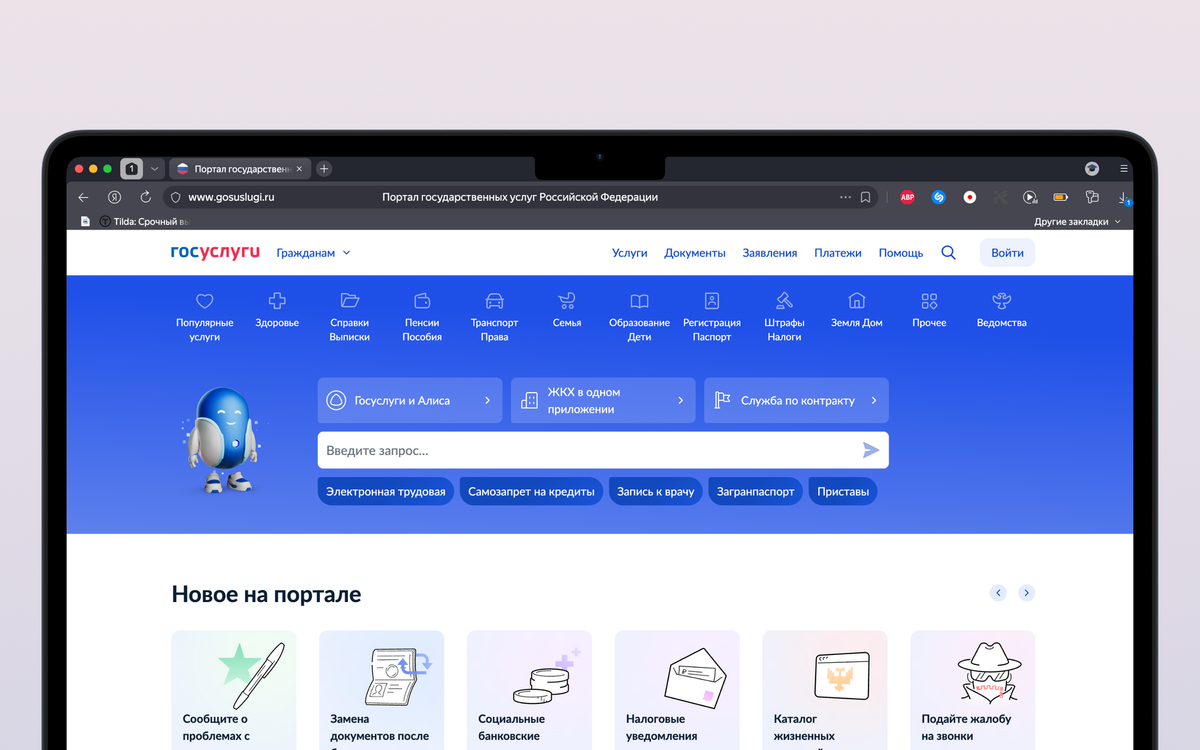This screenshot has height=750, width=1200.
Task: Open the Заявления menu item
Action: 770,253
